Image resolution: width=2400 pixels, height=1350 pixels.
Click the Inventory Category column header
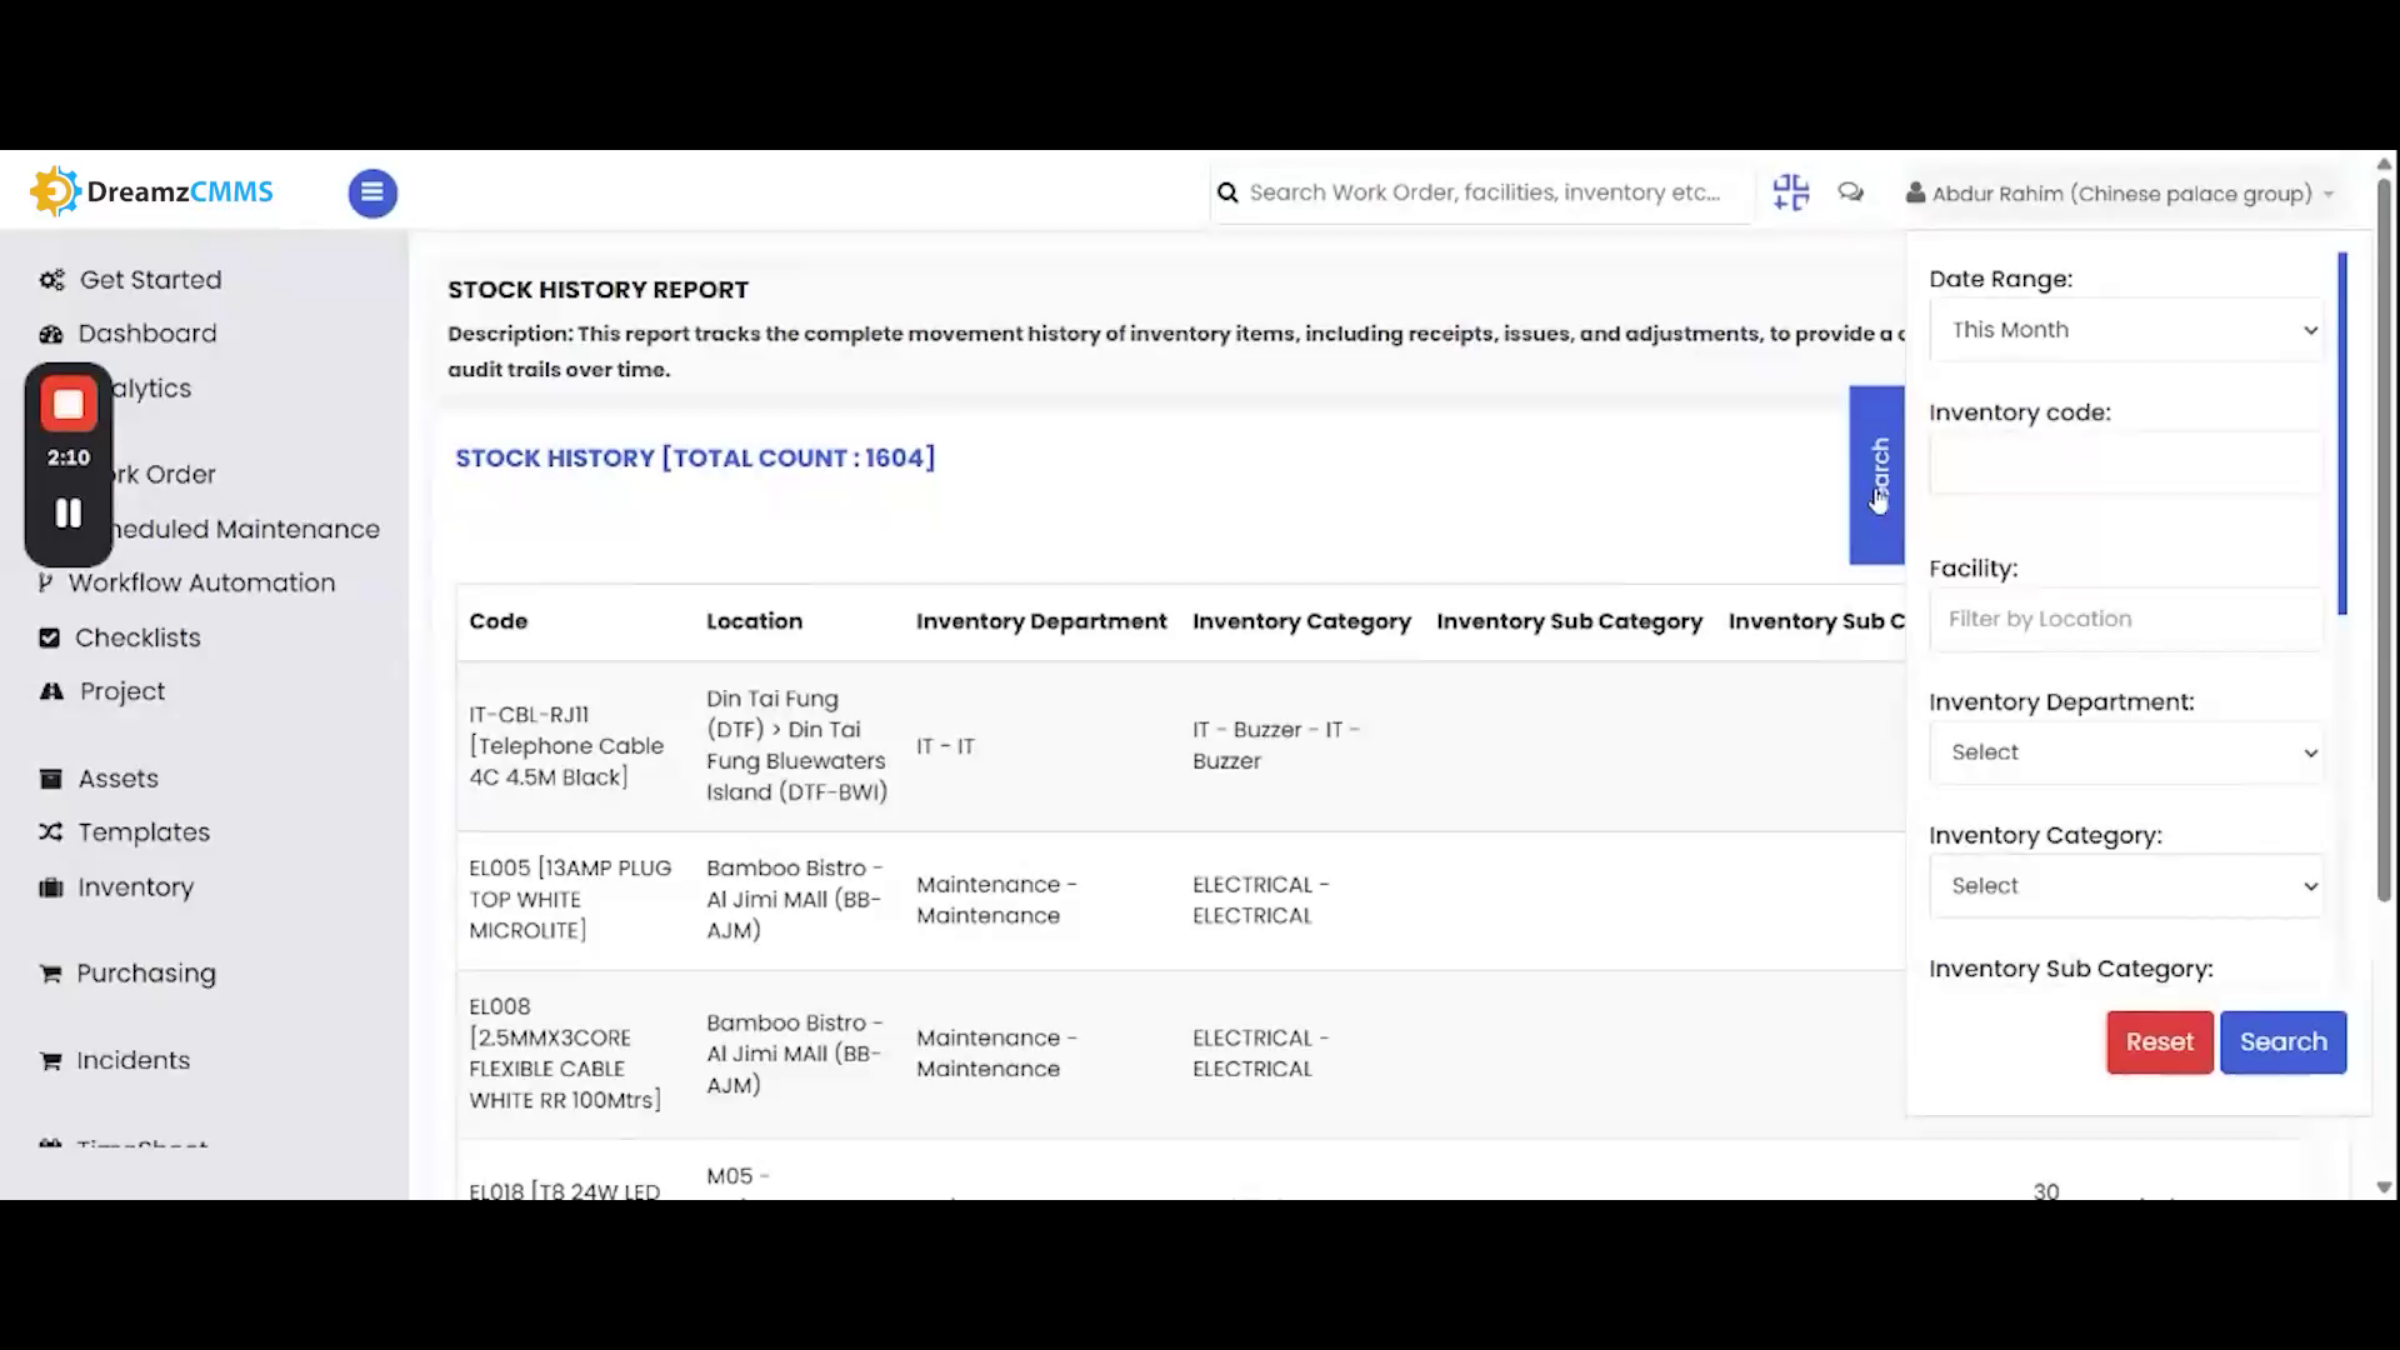1301,621
